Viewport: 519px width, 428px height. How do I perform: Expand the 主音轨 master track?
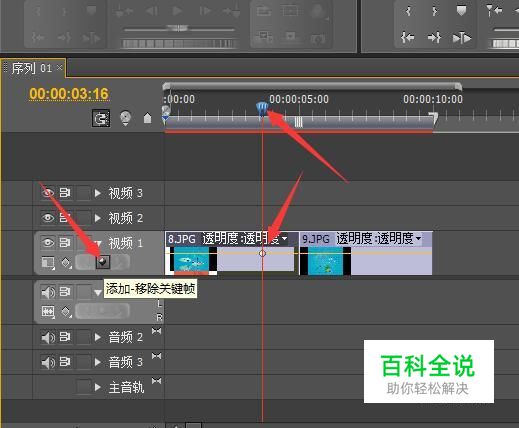tap(98, 387)
